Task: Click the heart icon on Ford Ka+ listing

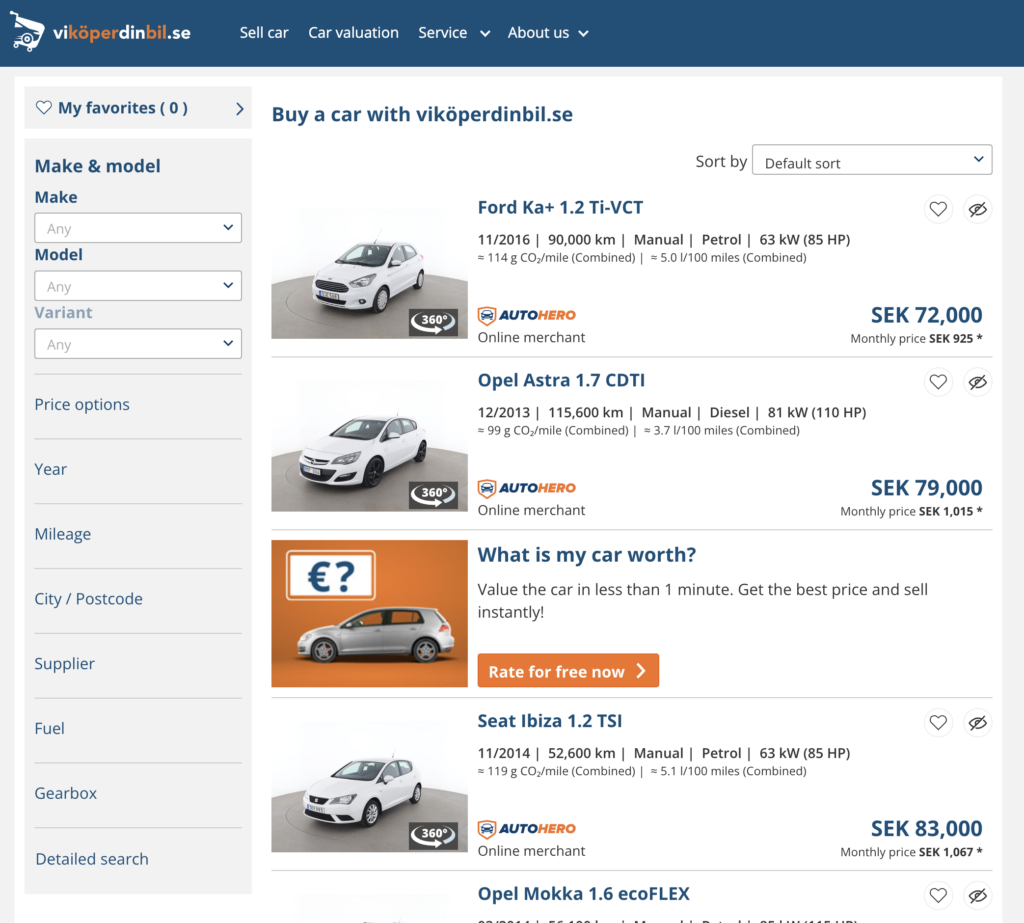Action: point(938,209)
